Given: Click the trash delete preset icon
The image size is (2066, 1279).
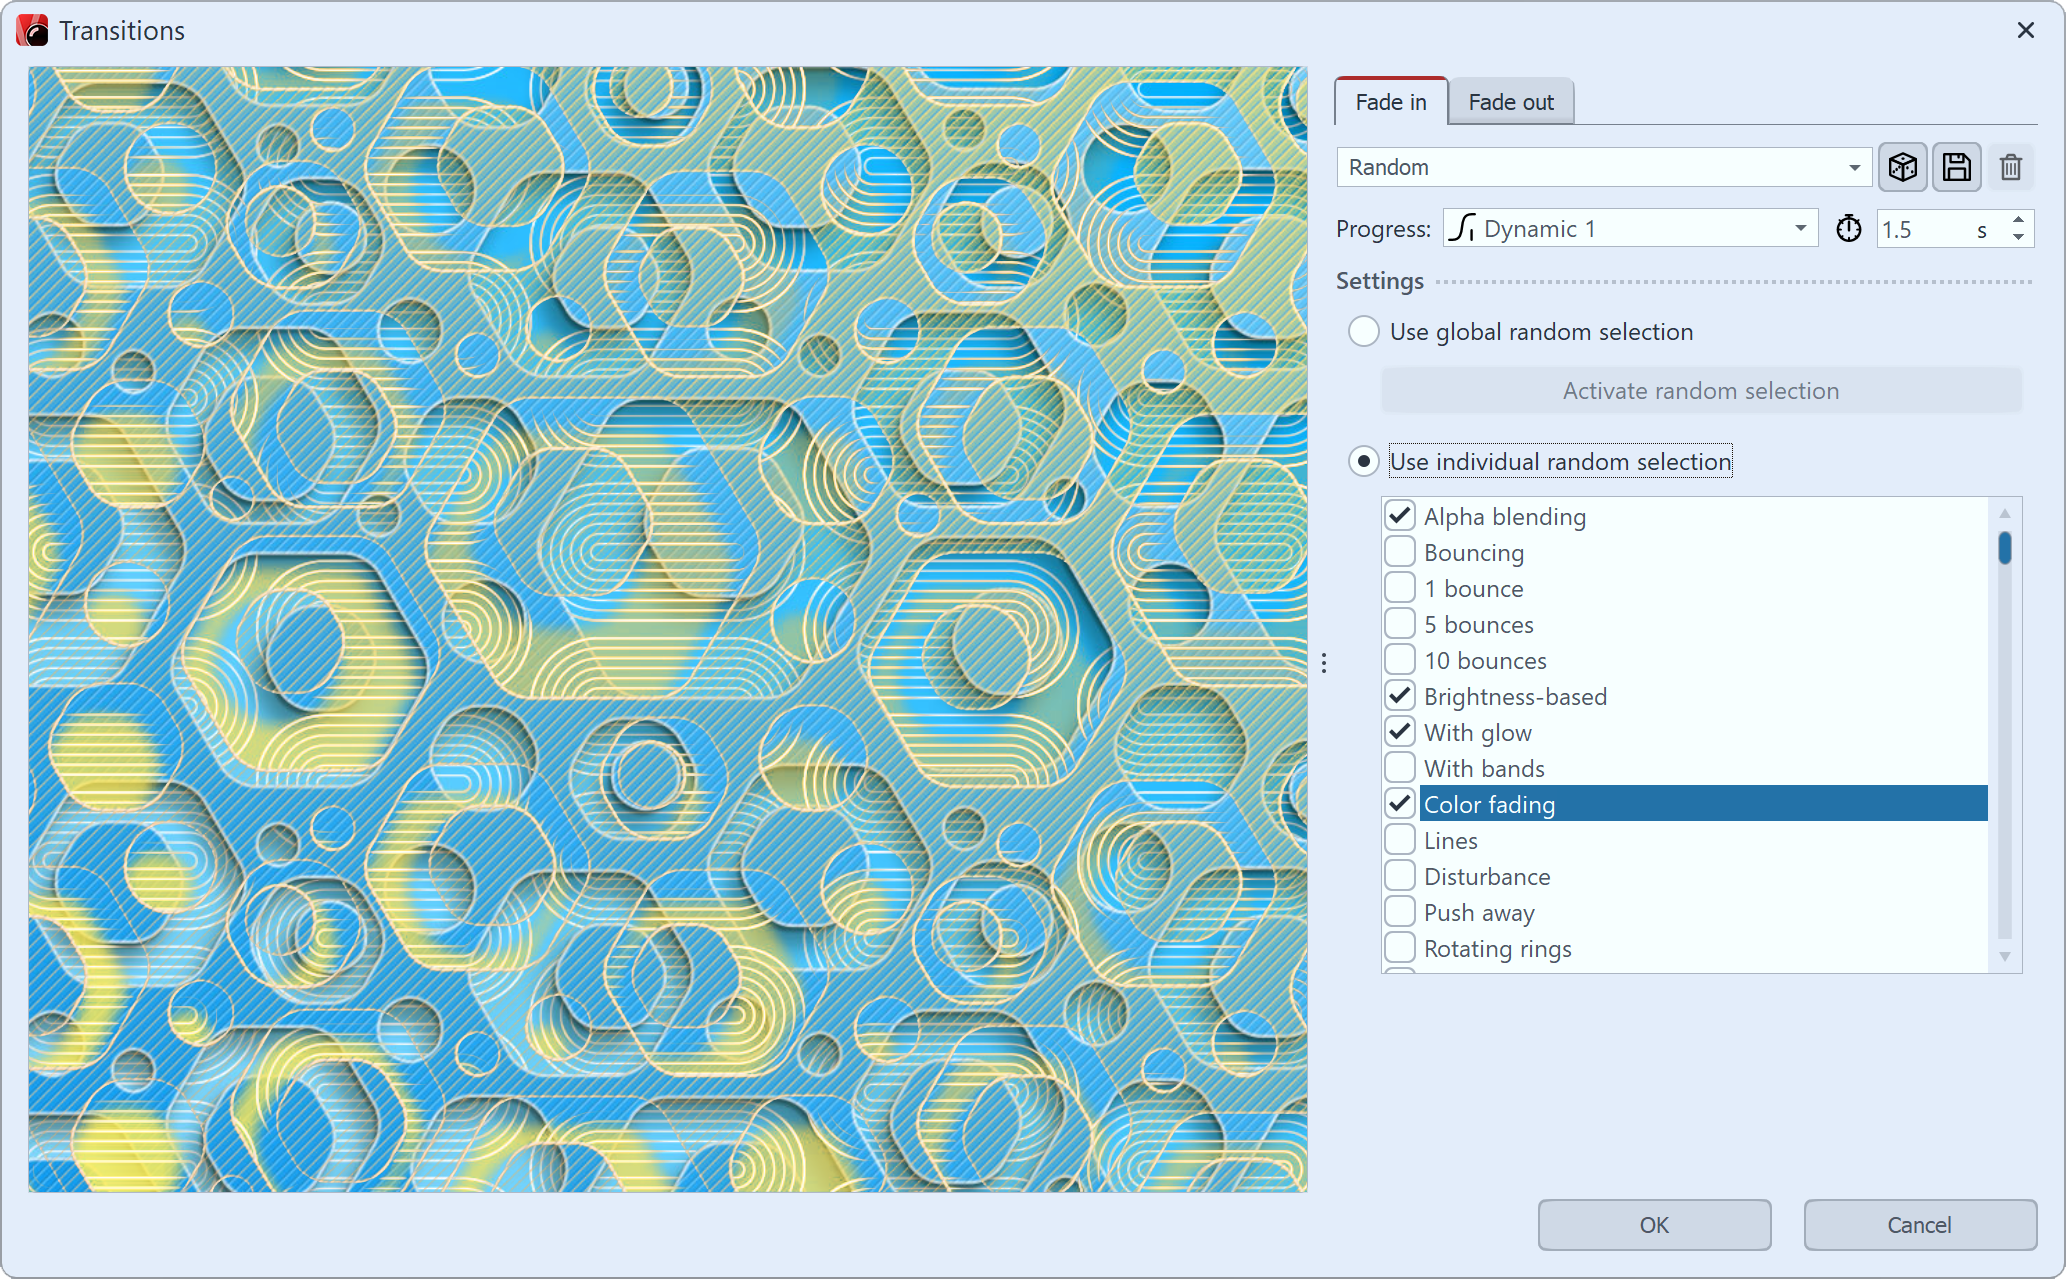Looking at the screenshot, I should 2011,167.
